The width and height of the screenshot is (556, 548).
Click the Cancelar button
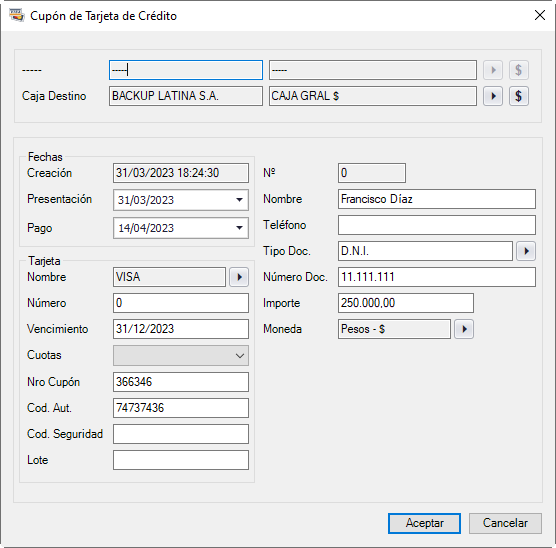tap(505, 523)
